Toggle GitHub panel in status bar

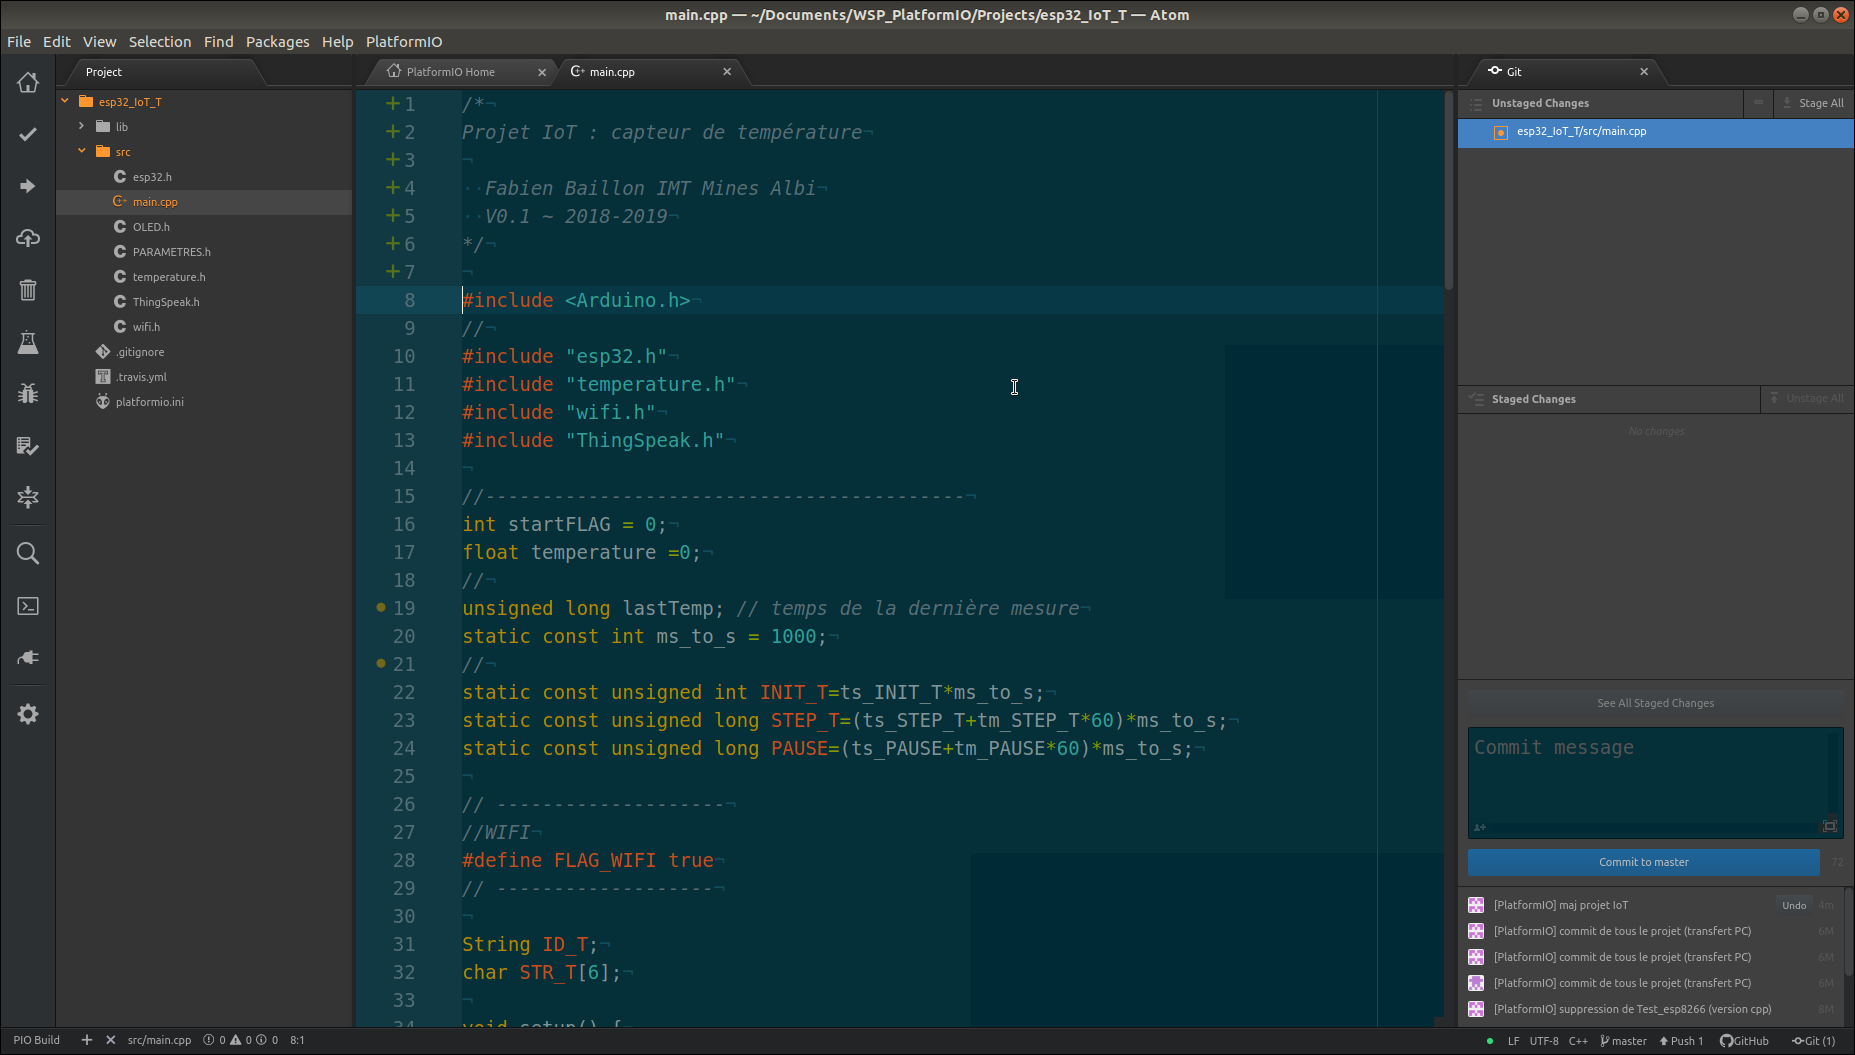[1744, 1041]
